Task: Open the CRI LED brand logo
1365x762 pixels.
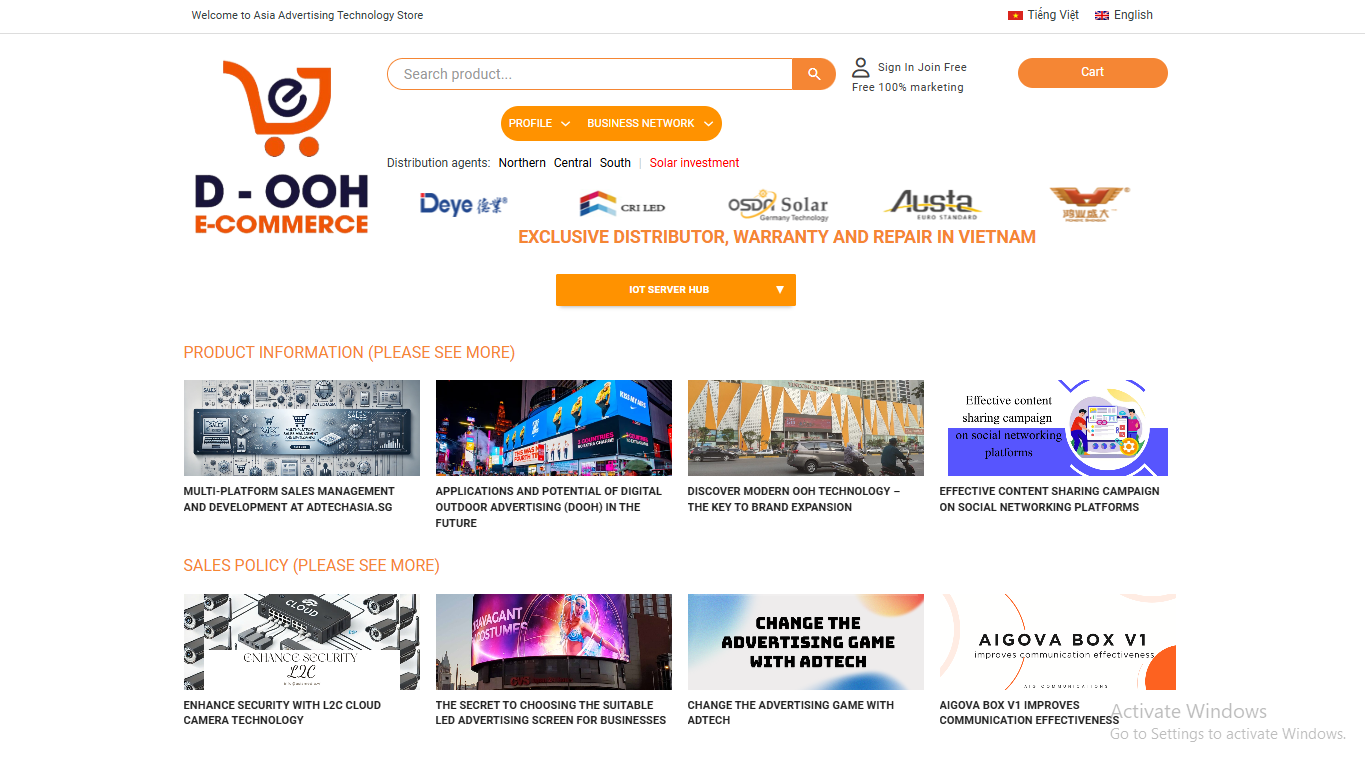Action: (622, 204)
